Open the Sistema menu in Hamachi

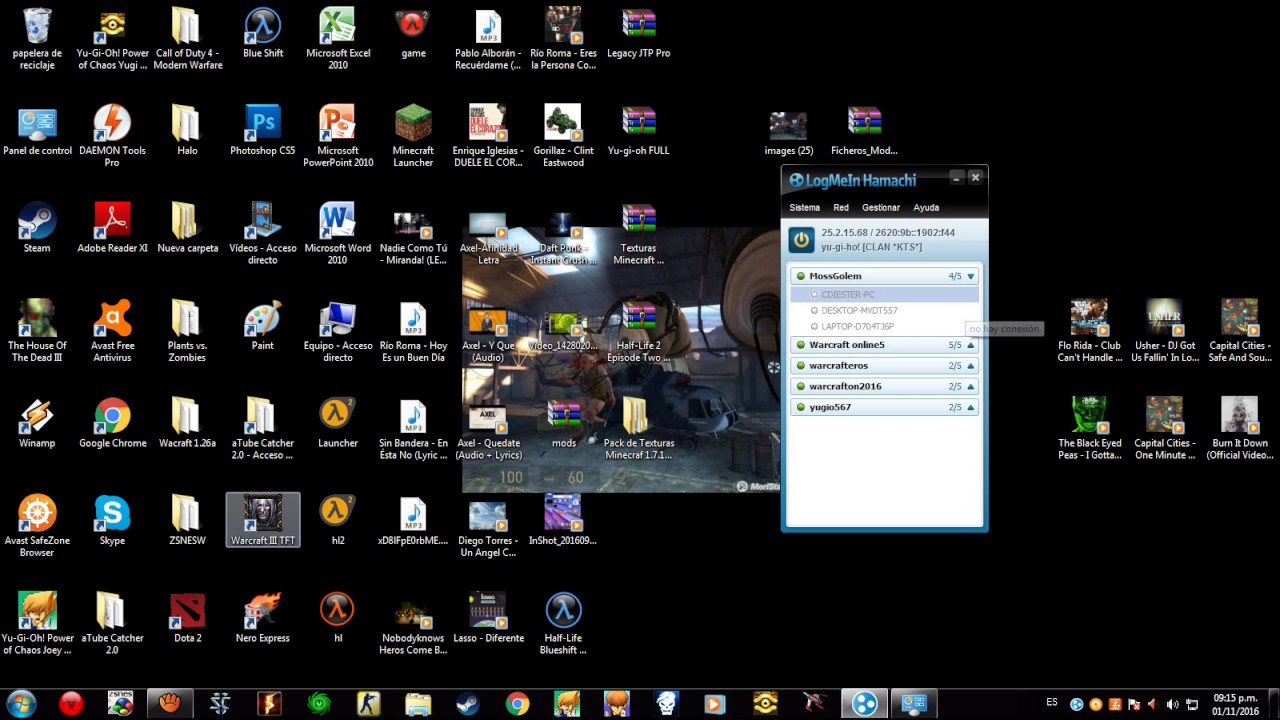tap(804, 208)
